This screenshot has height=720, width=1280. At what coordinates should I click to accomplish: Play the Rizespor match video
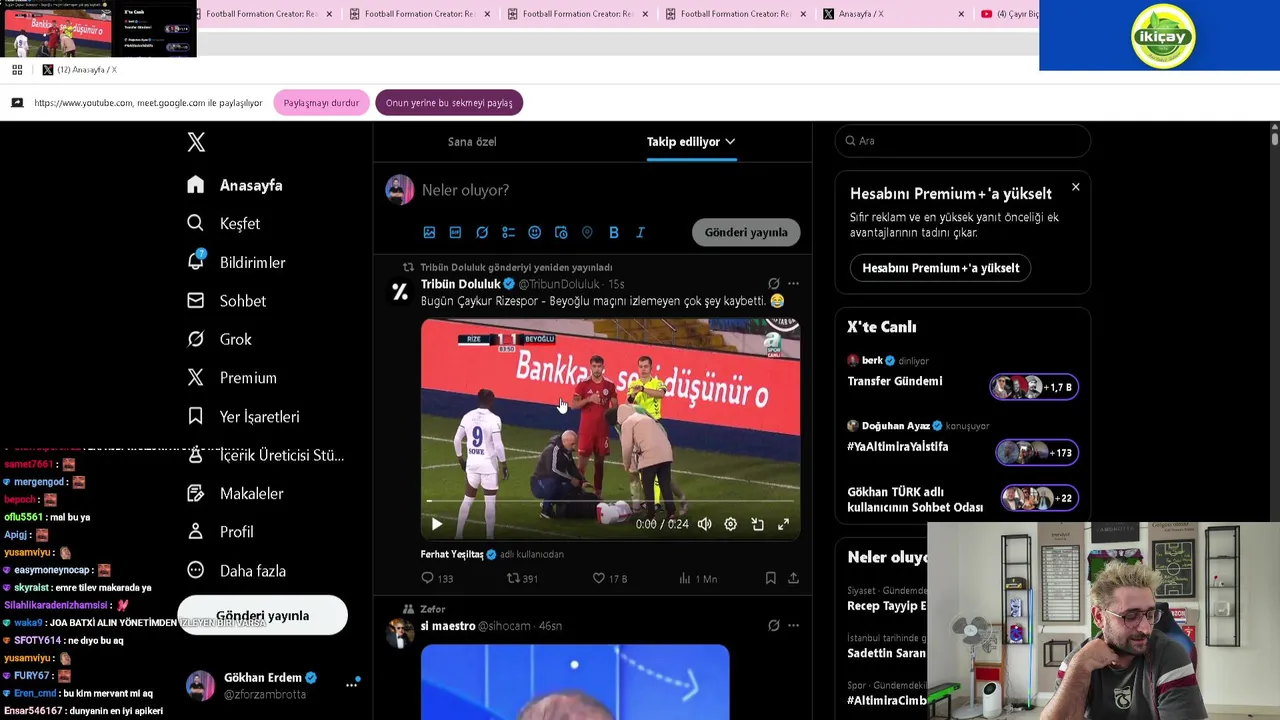437,524
